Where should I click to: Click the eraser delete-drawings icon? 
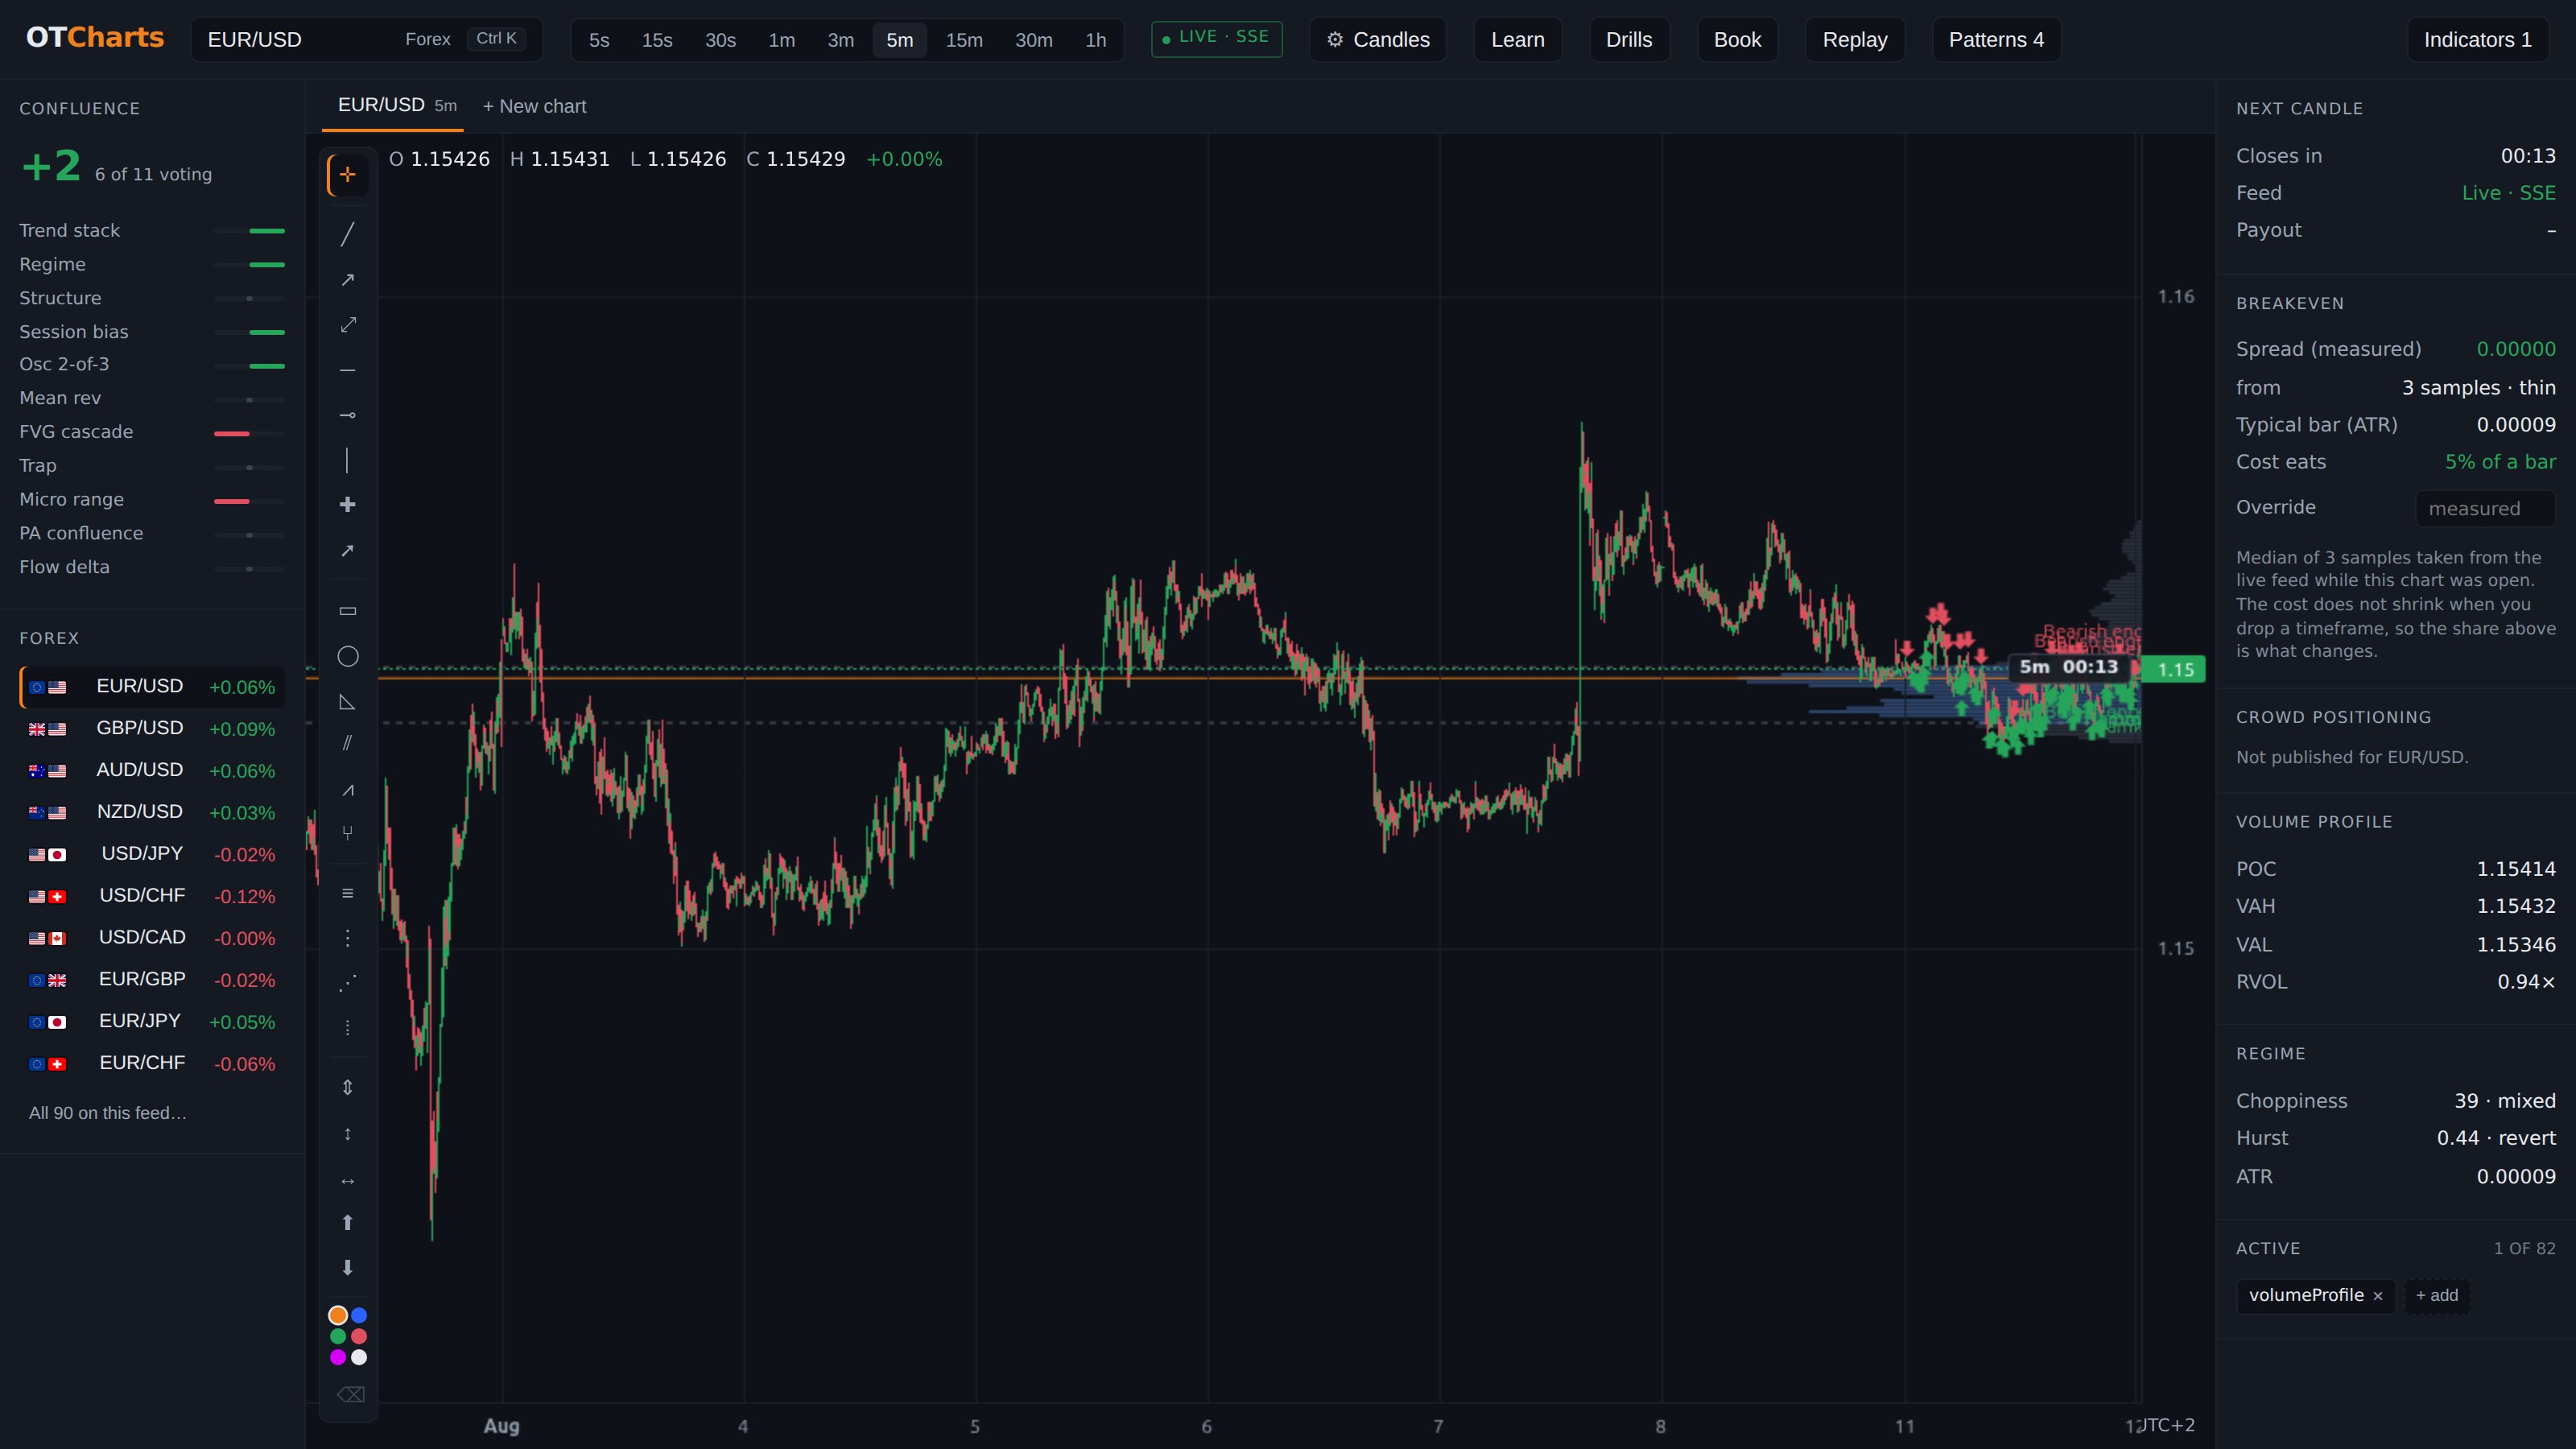(x=350, y=1395)
